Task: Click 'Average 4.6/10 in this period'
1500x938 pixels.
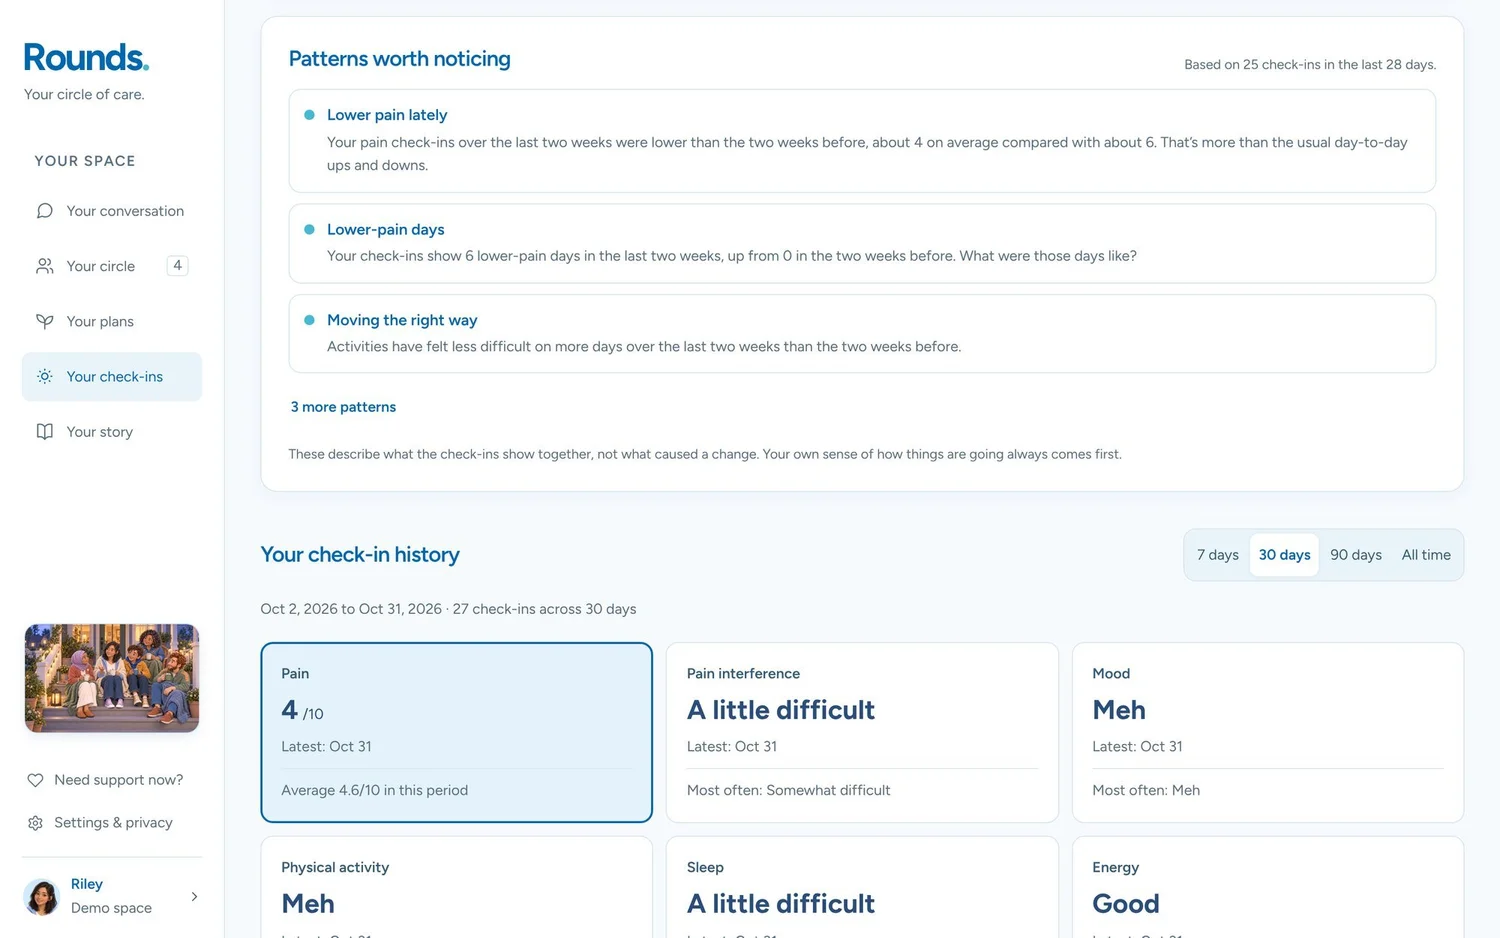Action: (375, 790)
